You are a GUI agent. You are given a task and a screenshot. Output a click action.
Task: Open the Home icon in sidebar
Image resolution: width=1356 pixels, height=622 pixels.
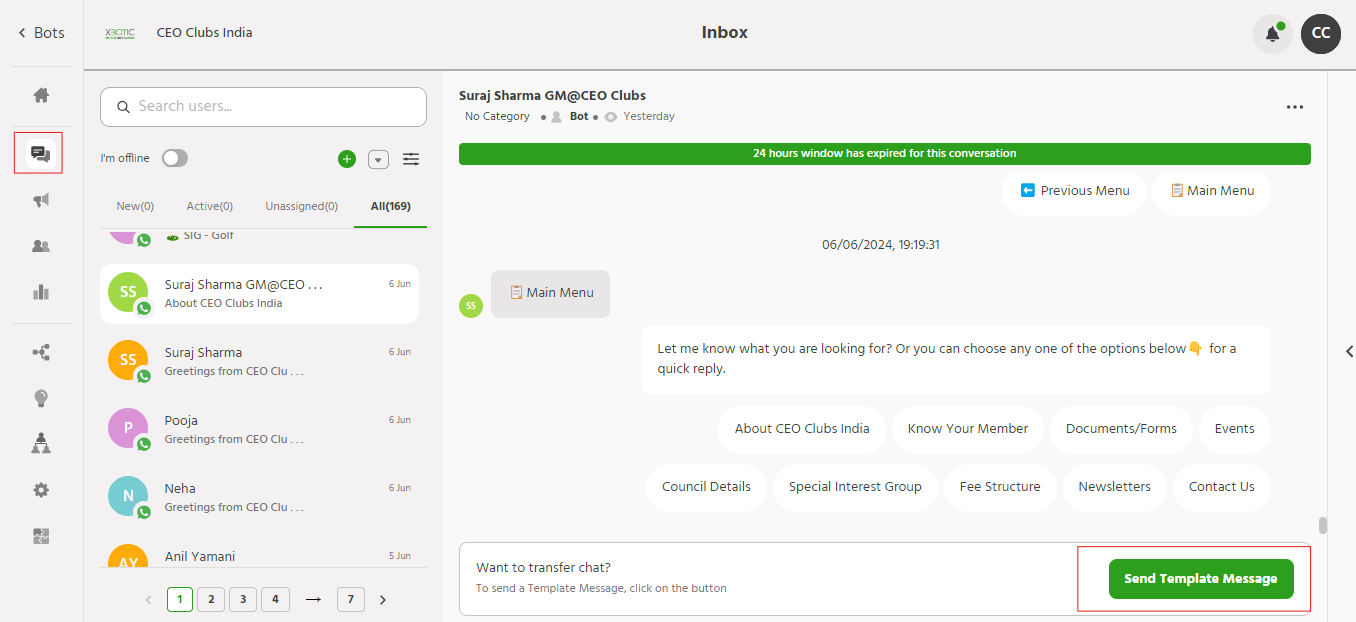pos(41,96)
